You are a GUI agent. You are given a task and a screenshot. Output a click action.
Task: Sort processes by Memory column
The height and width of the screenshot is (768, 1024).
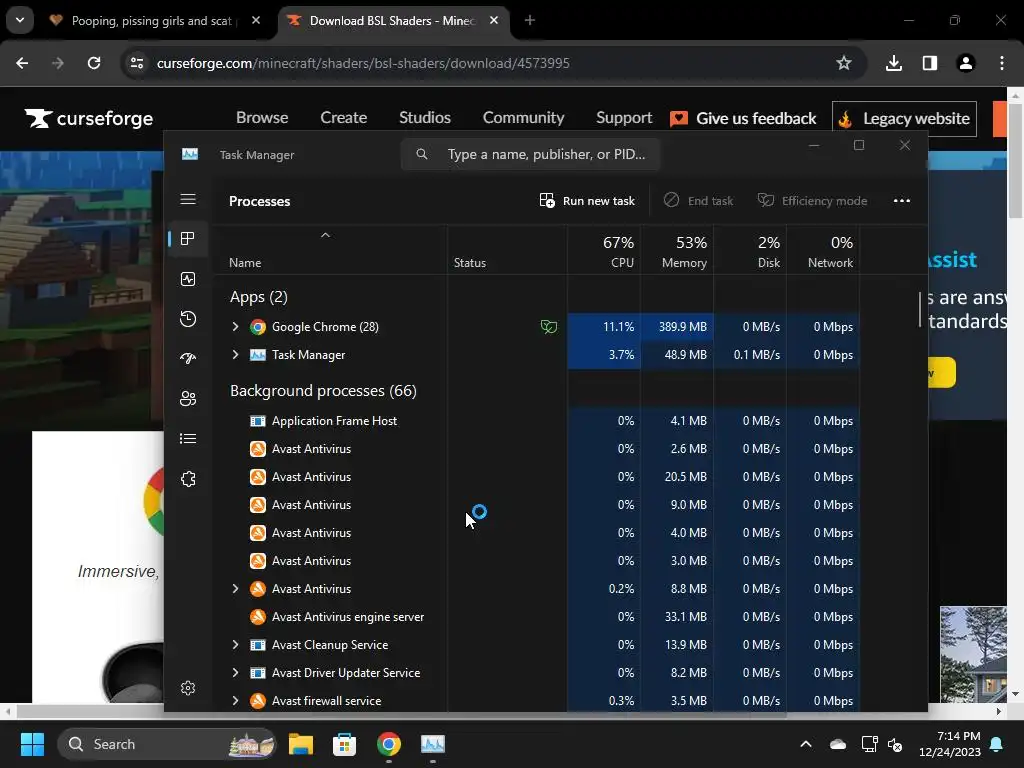coord(677,251)
